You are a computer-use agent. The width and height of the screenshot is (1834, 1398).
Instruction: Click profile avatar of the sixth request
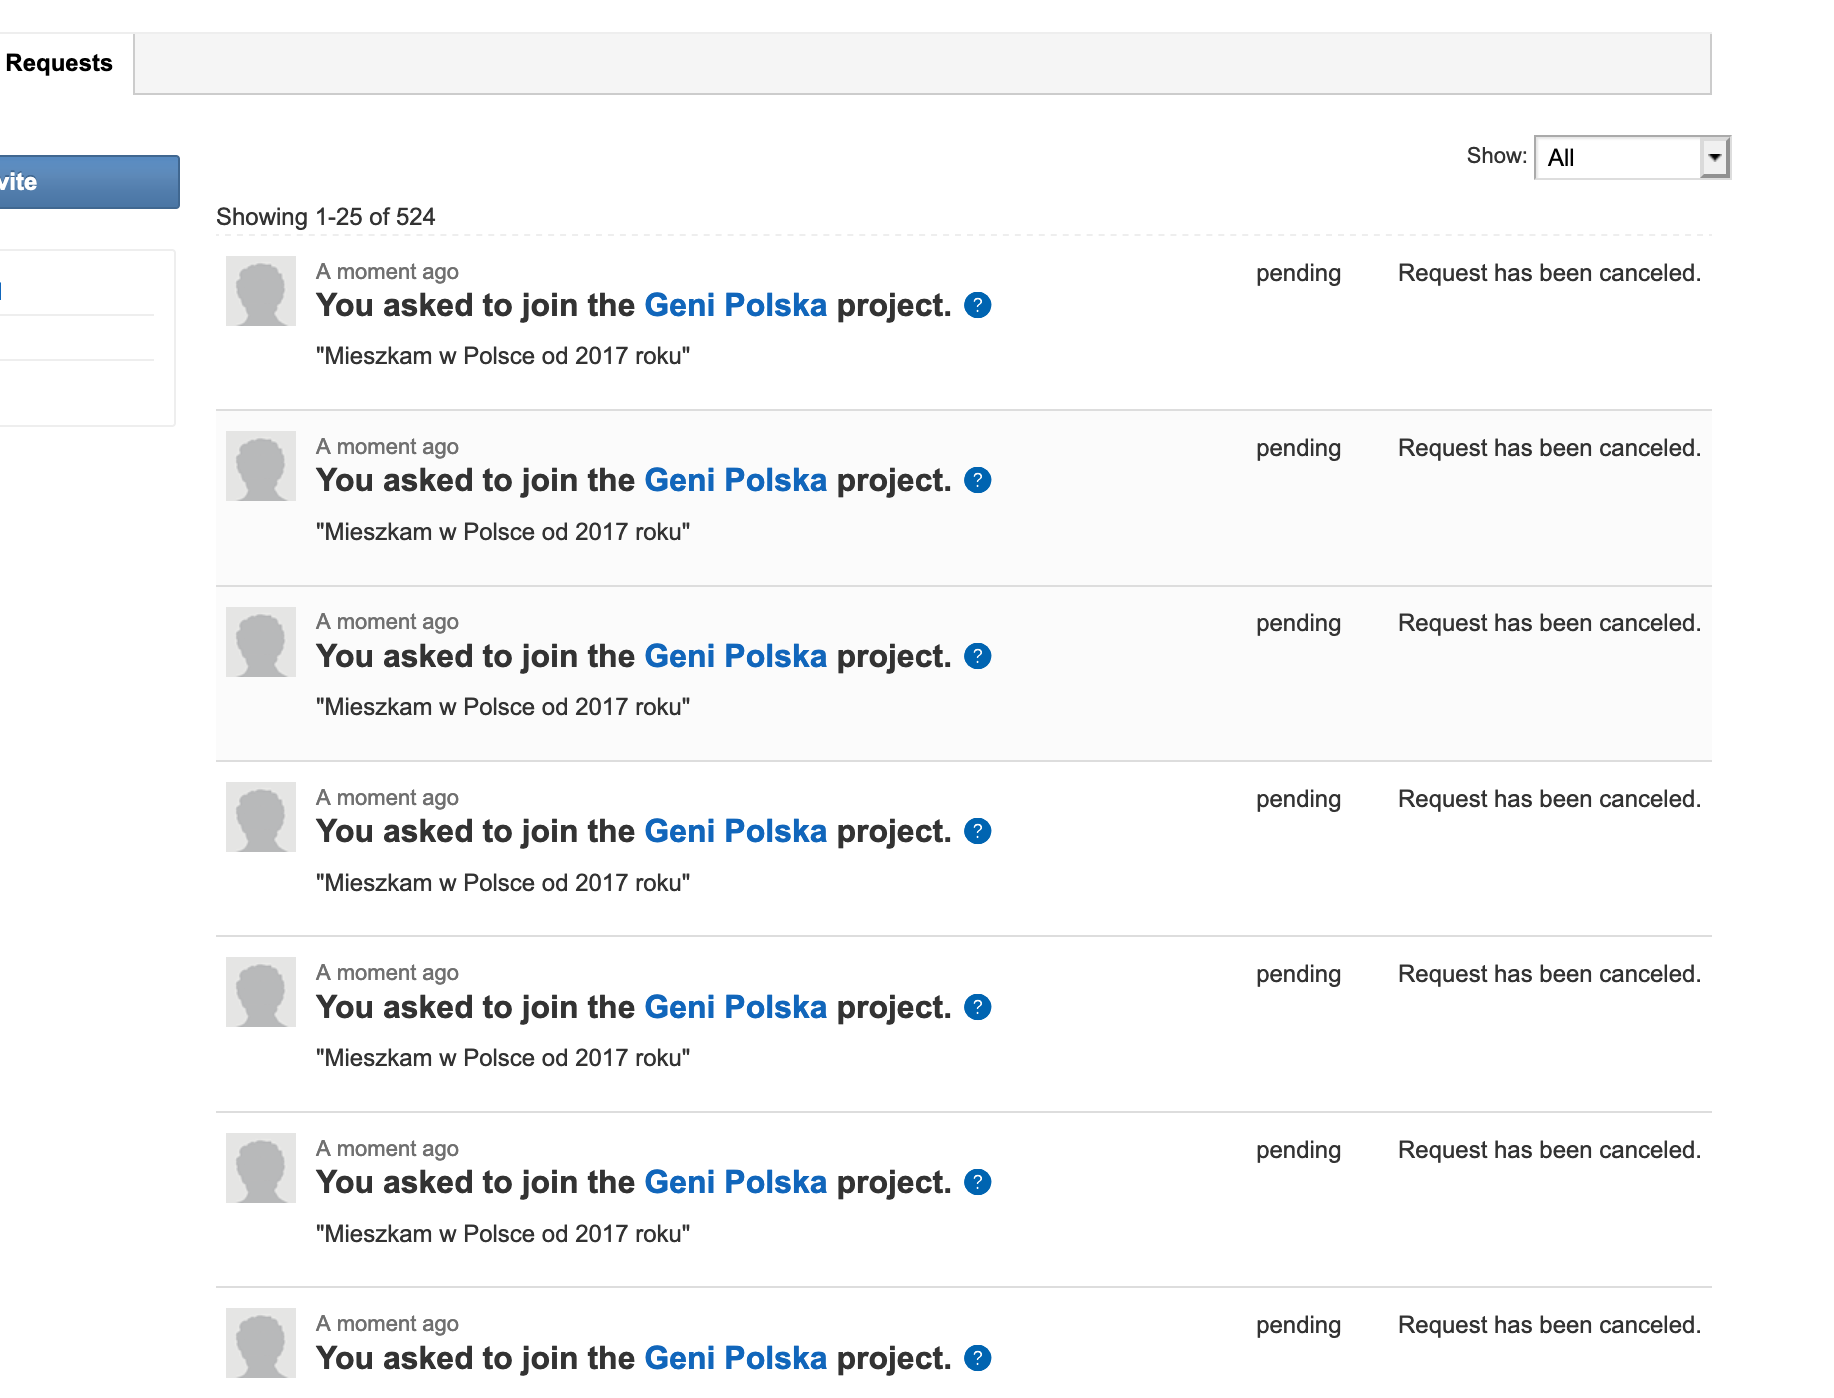pos(261,1168)
